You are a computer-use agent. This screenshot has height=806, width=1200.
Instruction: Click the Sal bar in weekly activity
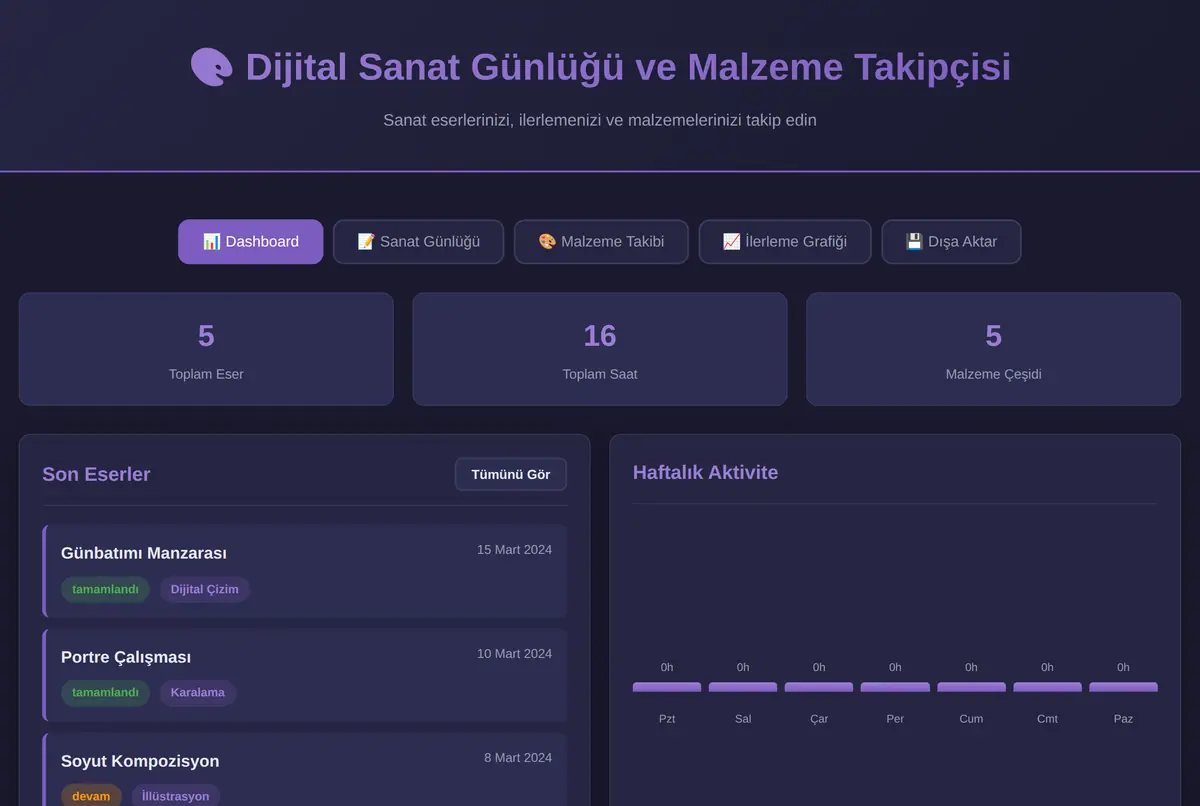(x=743, y=687)
